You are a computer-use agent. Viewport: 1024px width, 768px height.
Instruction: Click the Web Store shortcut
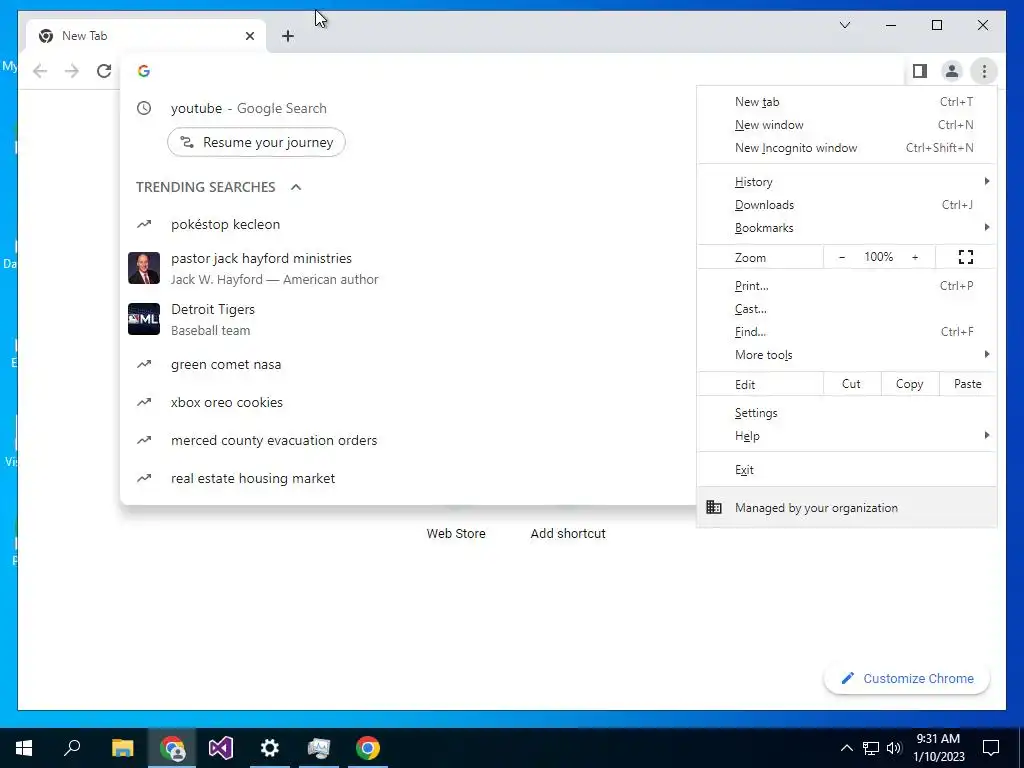(456, 533)
